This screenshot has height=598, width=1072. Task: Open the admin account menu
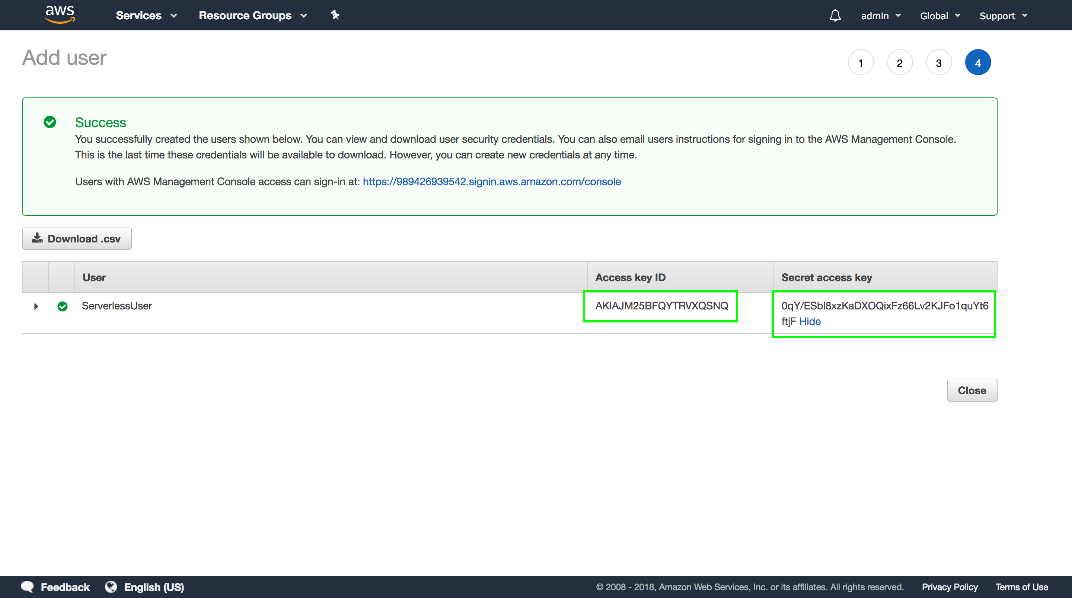880,16
